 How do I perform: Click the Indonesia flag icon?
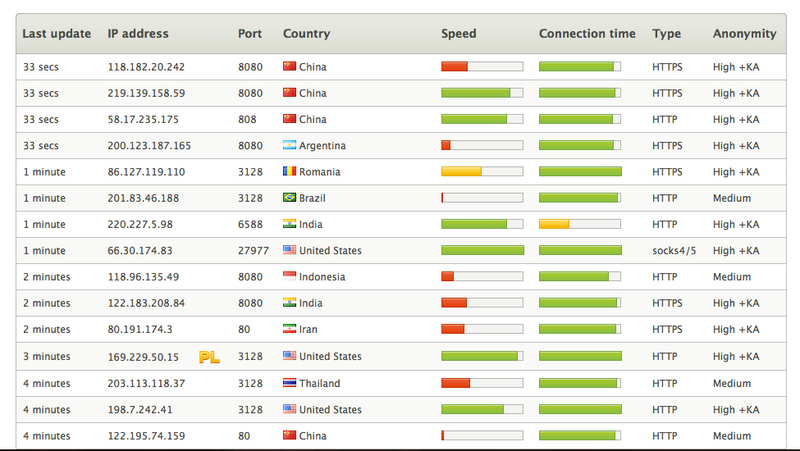[289, 276]
